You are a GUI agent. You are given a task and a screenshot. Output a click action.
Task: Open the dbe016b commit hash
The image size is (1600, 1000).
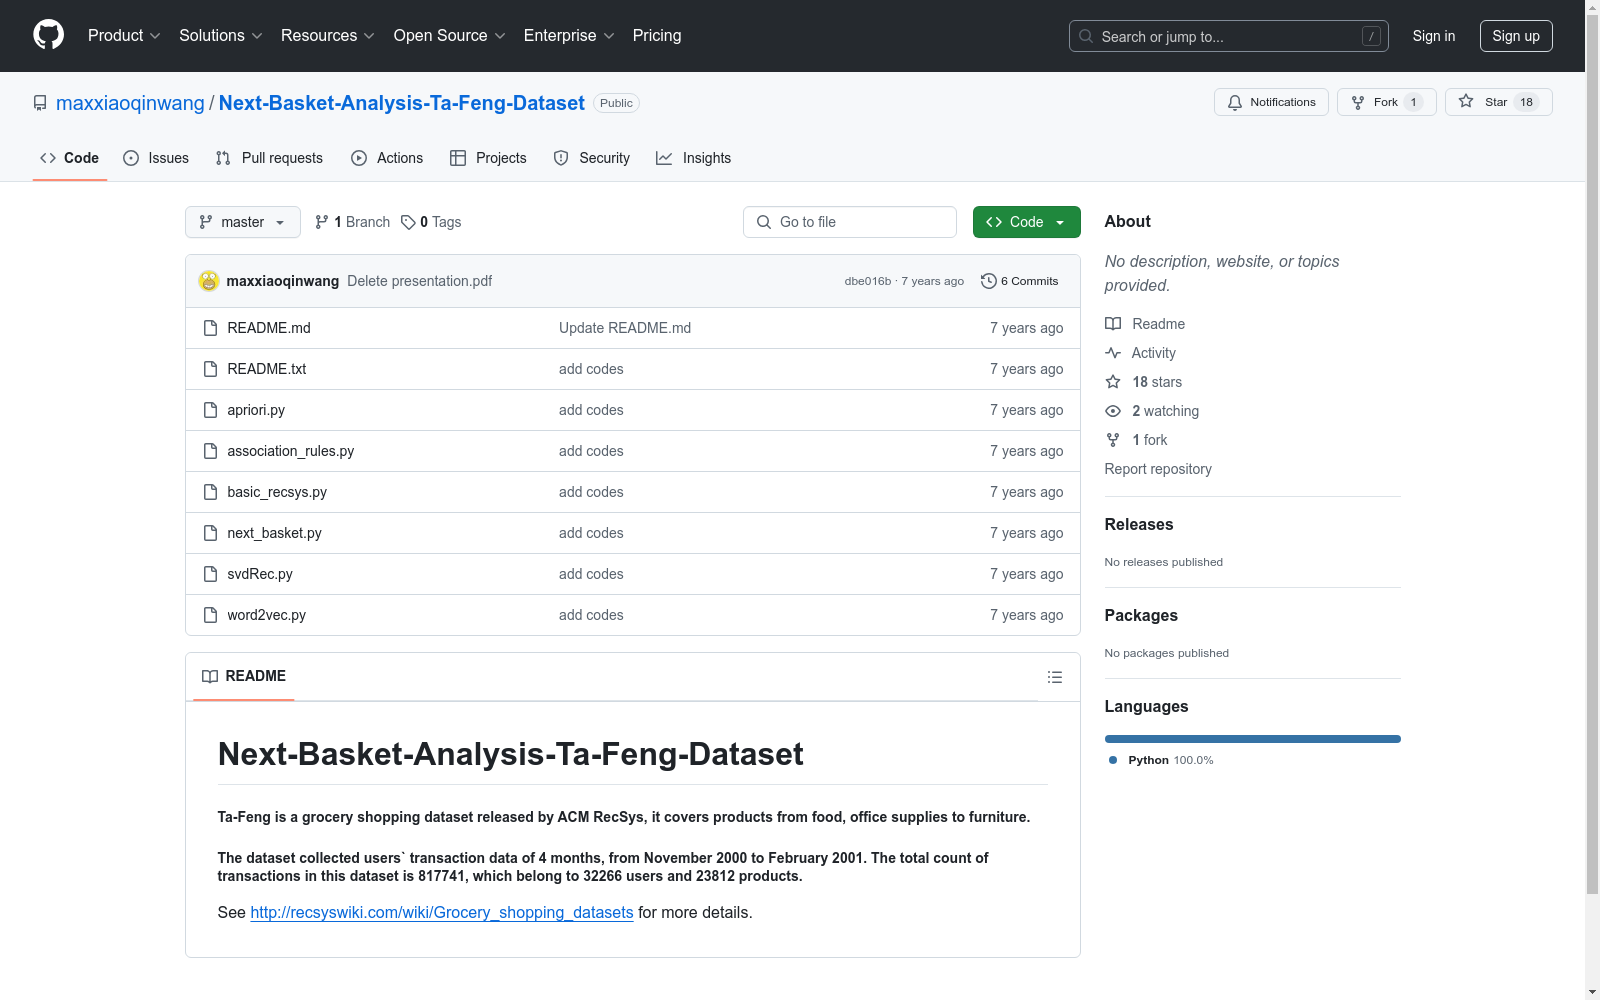pyautogui.click(x=868, y=281)
